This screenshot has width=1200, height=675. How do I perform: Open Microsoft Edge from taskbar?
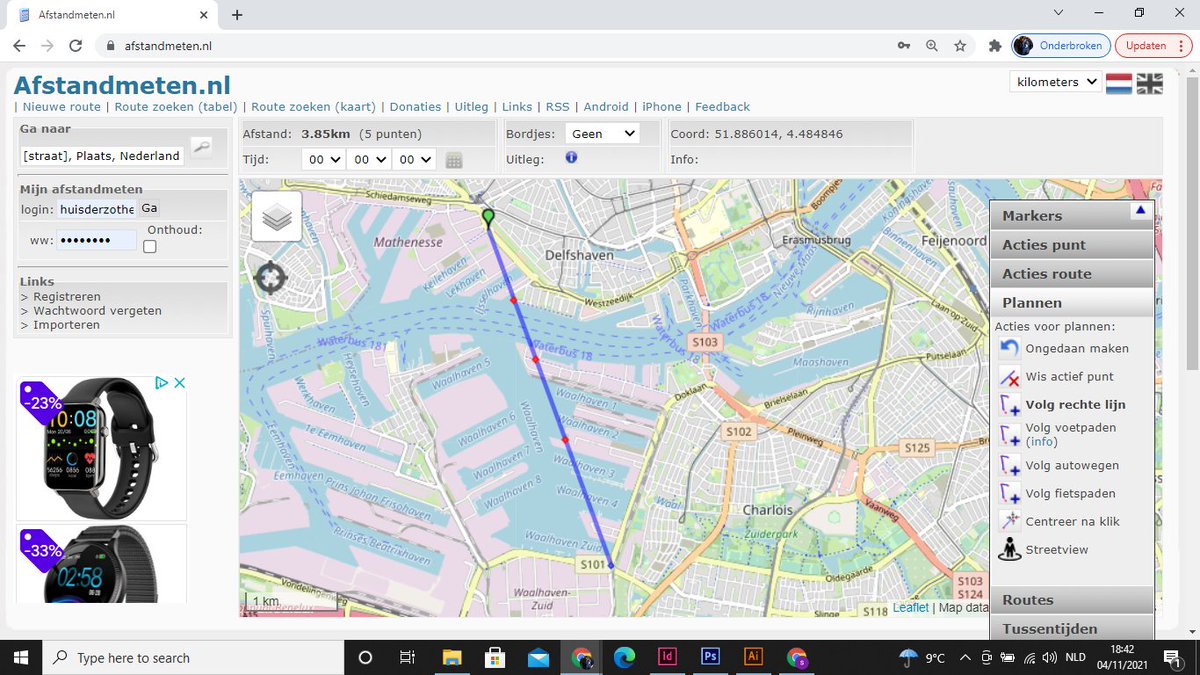click(624, 657)
